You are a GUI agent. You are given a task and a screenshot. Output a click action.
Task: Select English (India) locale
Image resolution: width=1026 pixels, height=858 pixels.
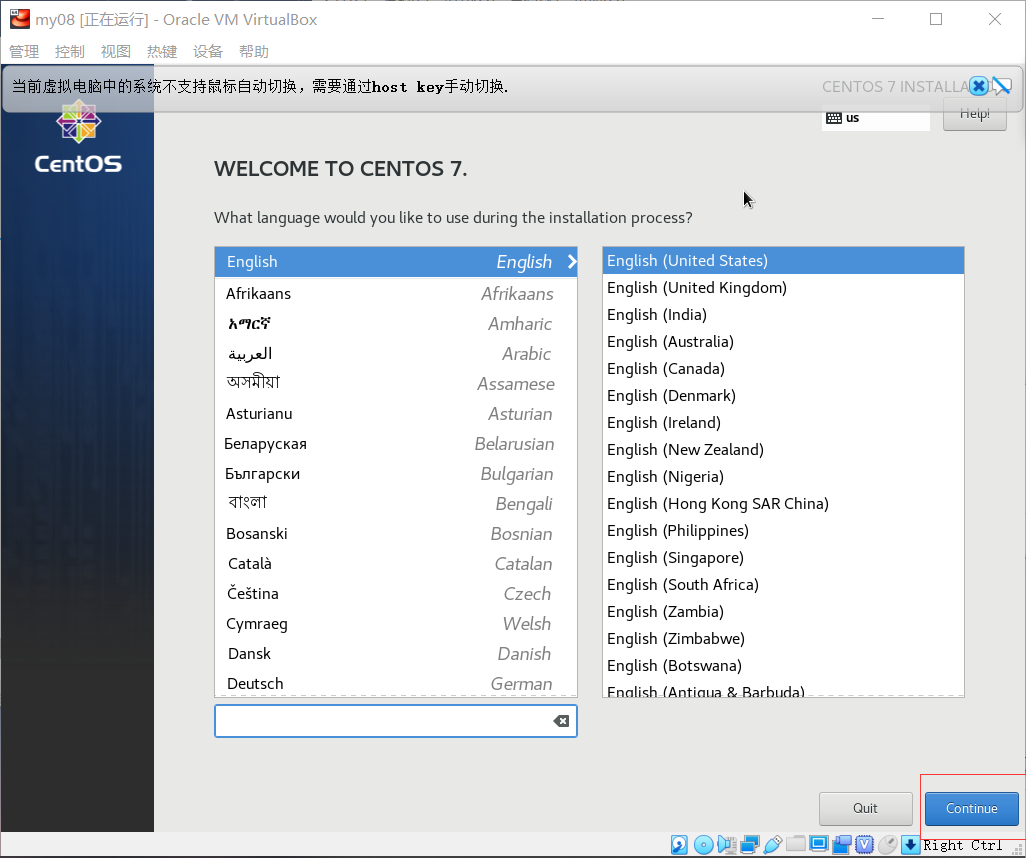point(783,315)
